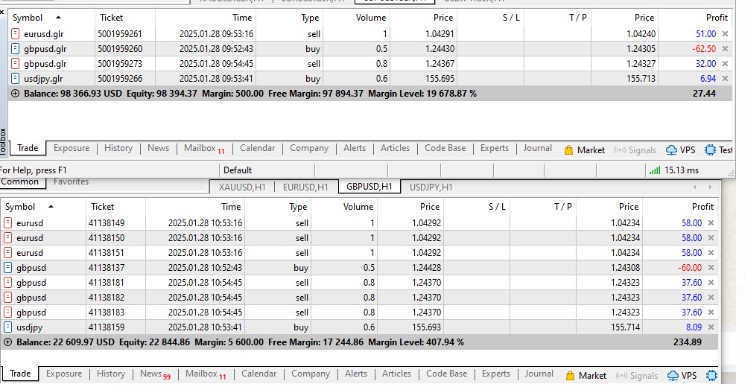Screen dimensions: 746x392
Task: Switch to the XAUUSD,H1 chart tab
Action: coord(242,187)
